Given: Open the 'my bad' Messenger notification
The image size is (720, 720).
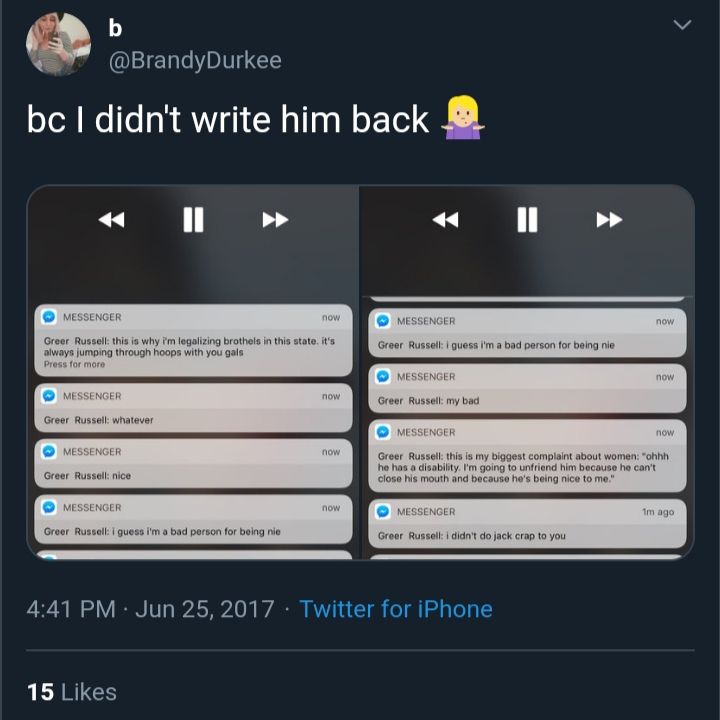Looking at the screenshot, I should coord(527,388).
